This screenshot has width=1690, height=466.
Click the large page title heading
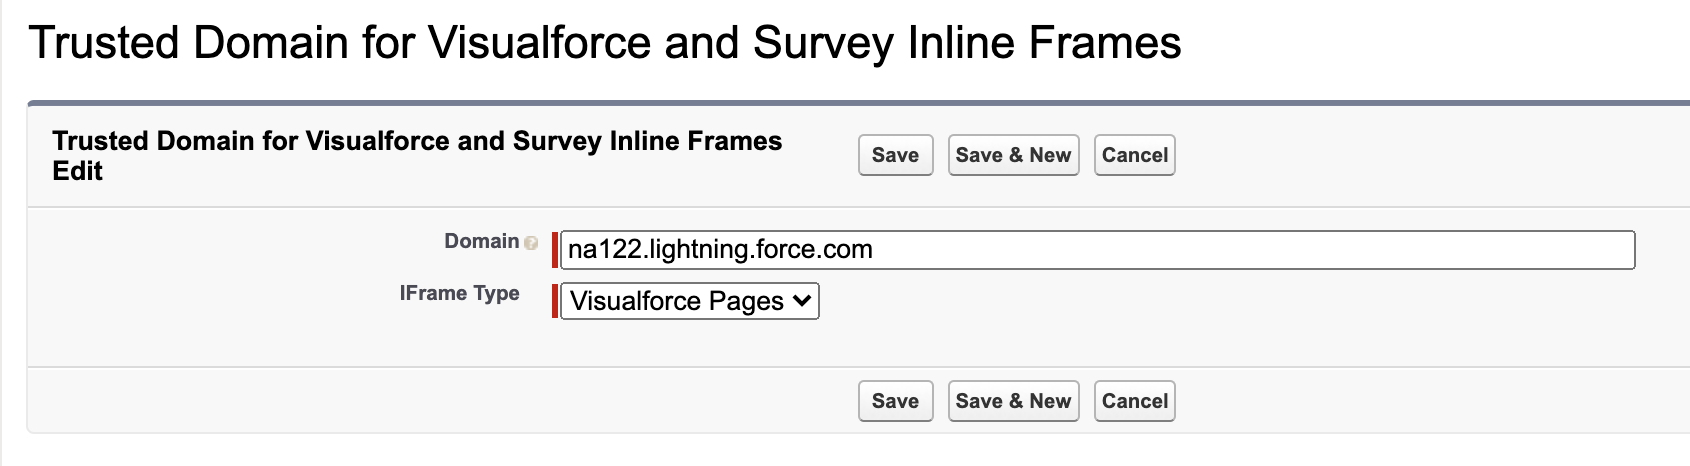(605, 44)
